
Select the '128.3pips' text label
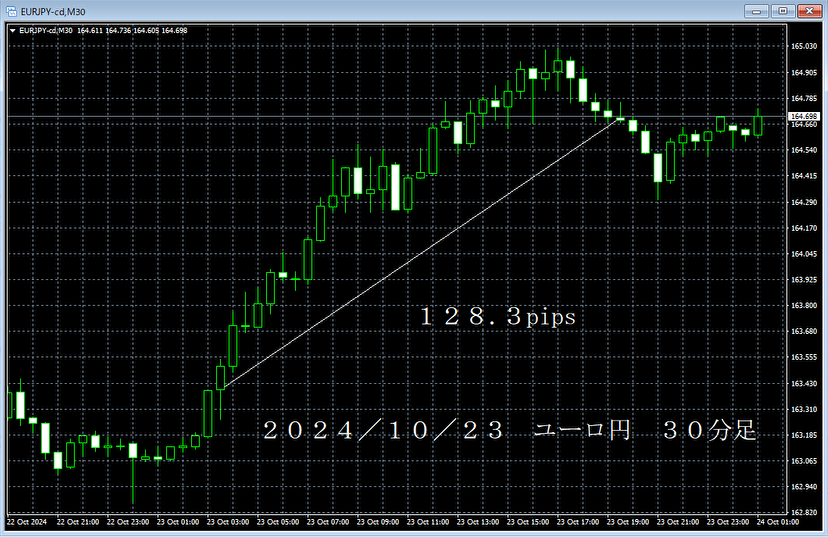tap(497, 316)
